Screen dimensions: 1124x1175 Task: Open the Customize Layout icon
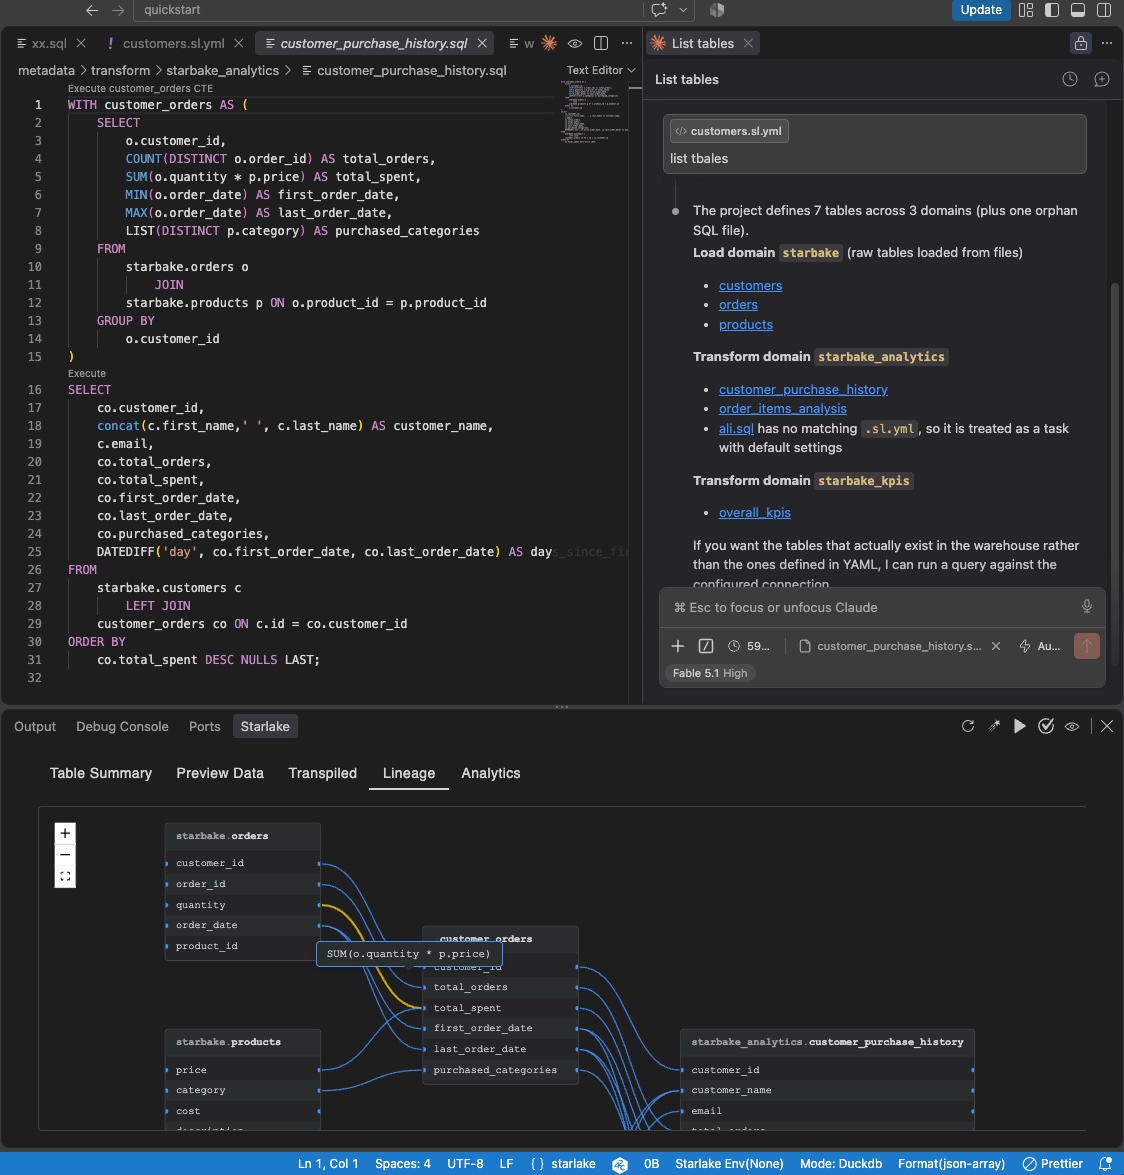(1026, 10)
